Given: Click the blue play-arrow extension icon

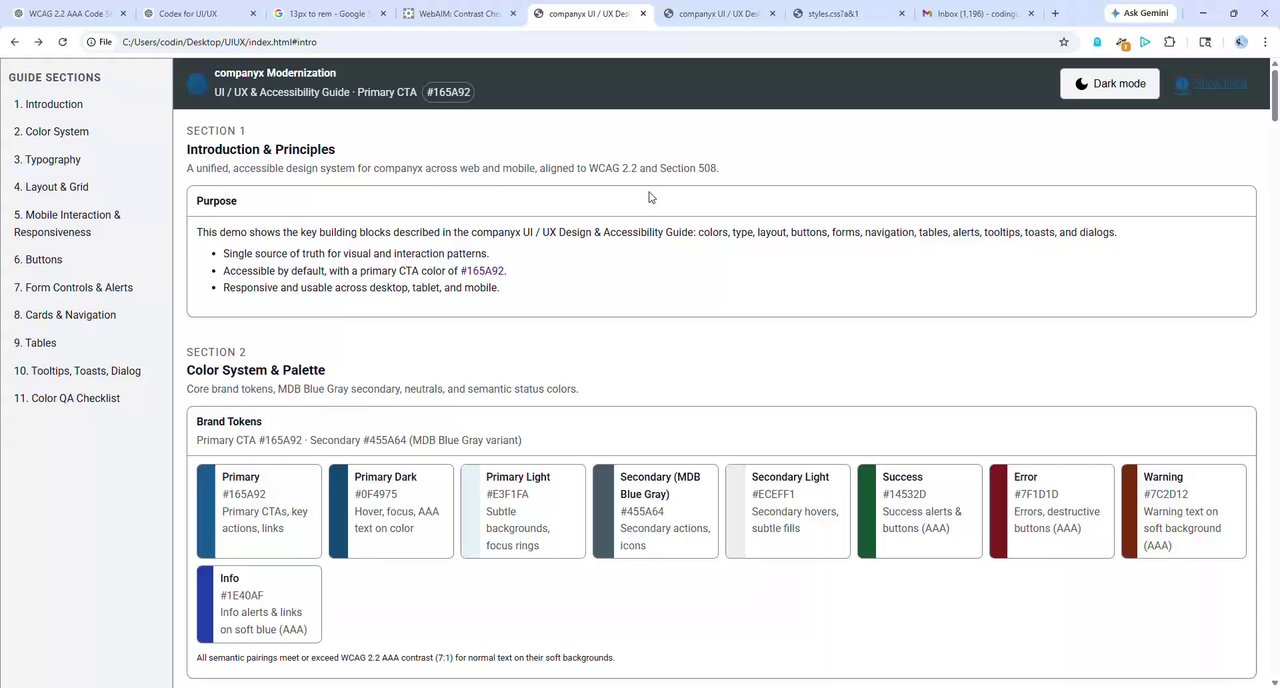Looking at the screenshot, I should click(1145, 42).
